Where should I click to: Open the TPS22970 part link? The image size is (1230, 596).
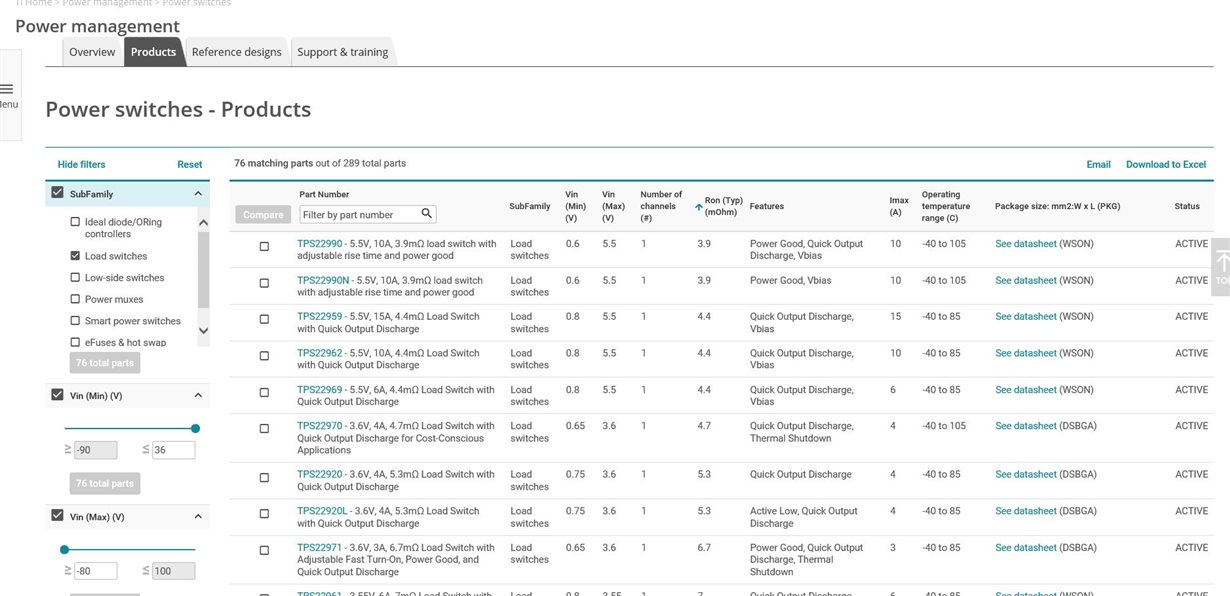pyautogui.click(x=320, y=426)
